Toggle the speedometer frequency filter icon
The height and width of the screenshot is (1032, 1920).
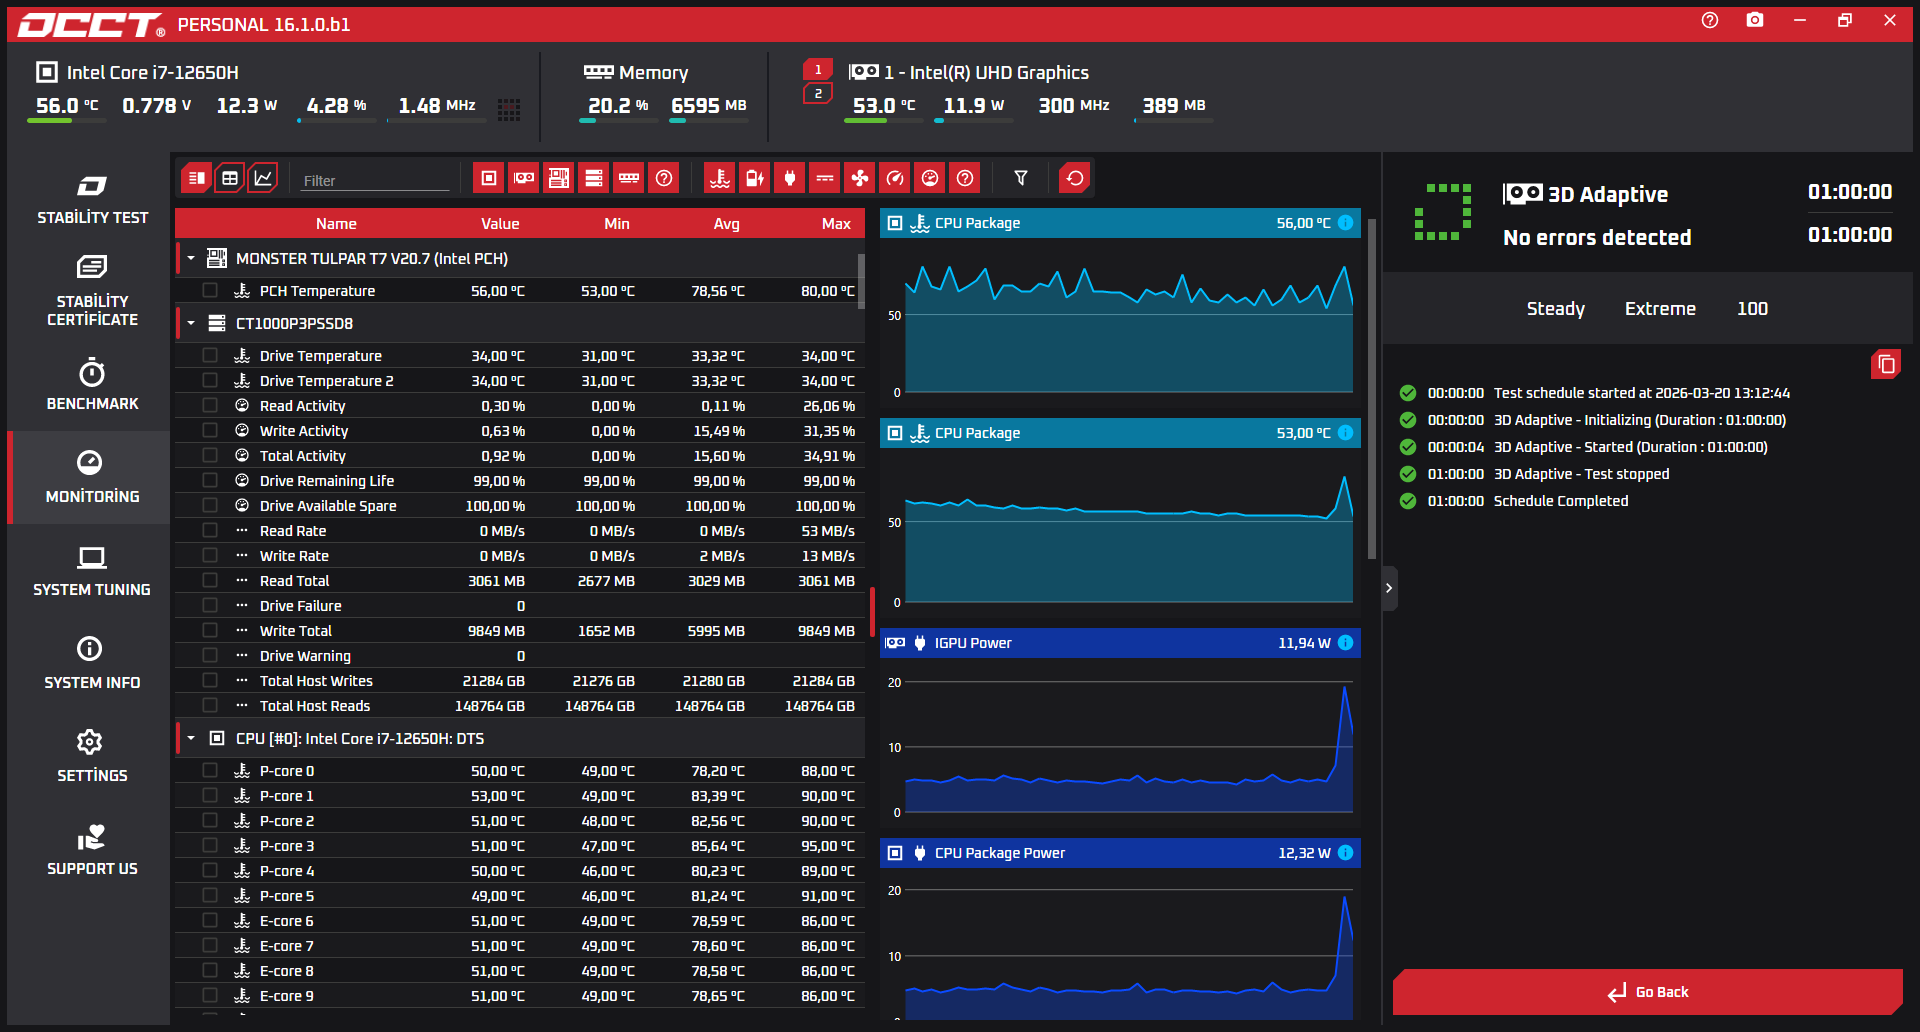click(x=895, y=178)
